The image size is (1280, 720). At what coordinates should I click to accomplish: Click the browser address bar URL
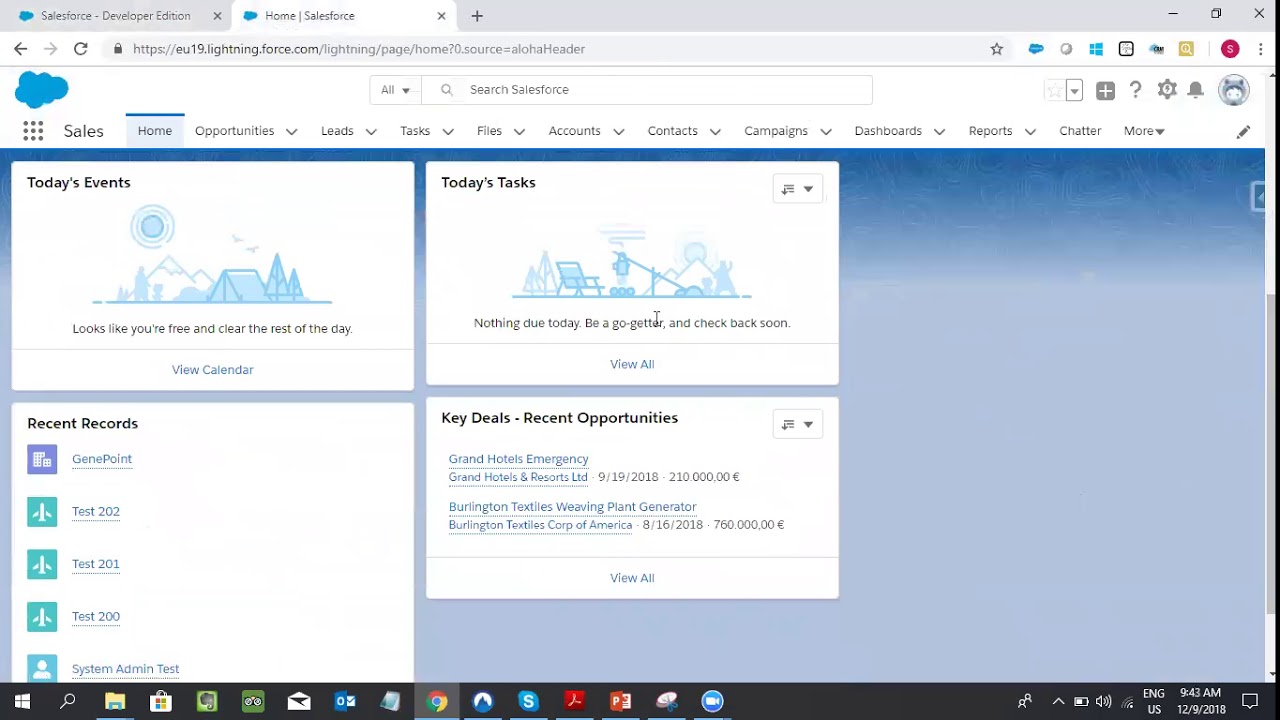tap(359, 49)
